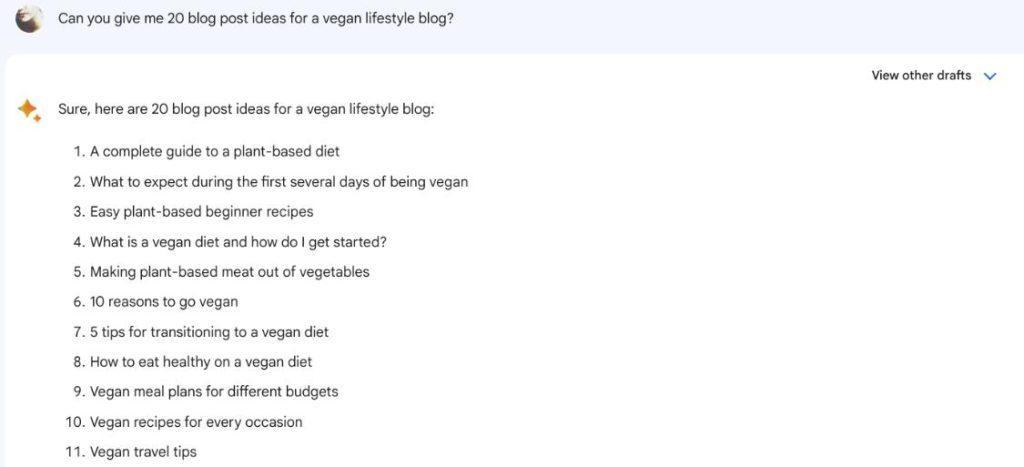Image resolution: width=1024 pixels, height=467 pixels.
Task: Click the user prompt about vegan blog ideas
Action: coord(256,18)
